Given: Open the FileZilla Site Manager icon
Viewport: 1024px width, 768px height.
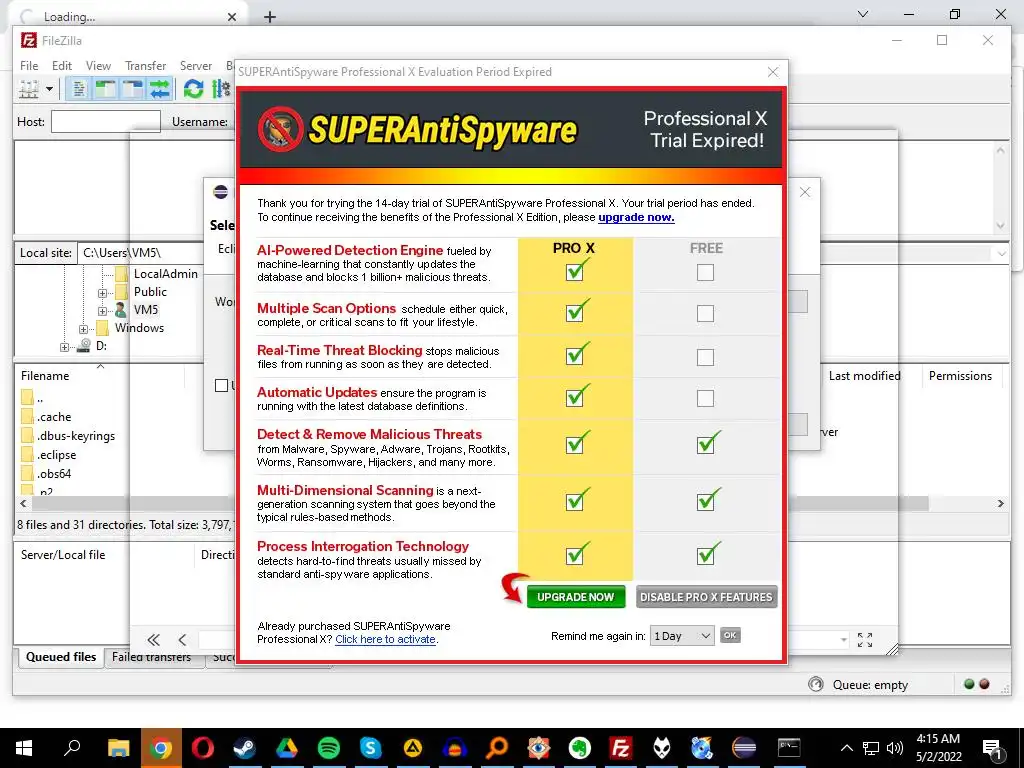Looking at the screenshot, I should coord(29,89).
